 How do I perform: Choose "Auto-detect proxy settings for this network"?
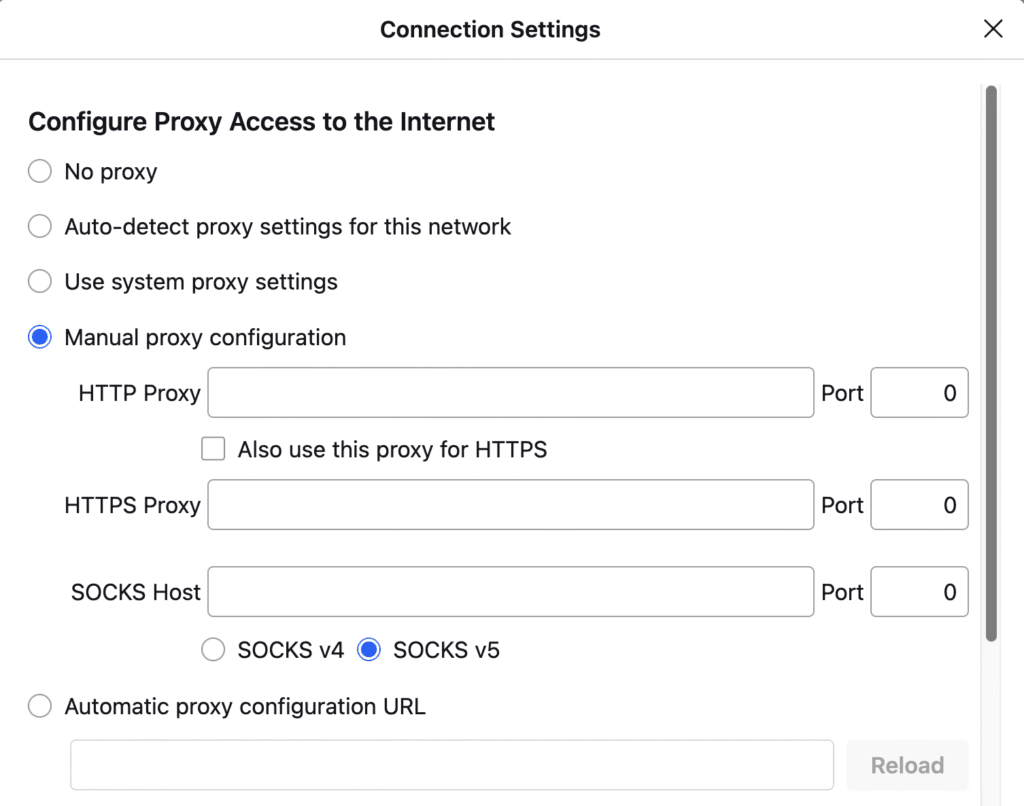pos(39,226)
